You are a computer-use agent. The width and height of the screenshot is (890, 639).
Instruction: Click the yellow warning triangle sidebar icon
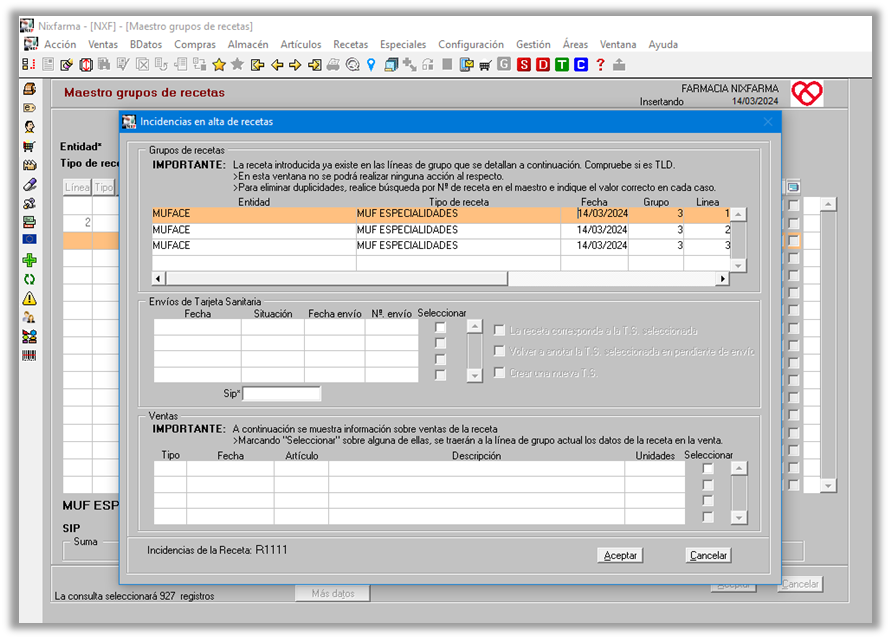pyautogui.click(x=30, y=299)
